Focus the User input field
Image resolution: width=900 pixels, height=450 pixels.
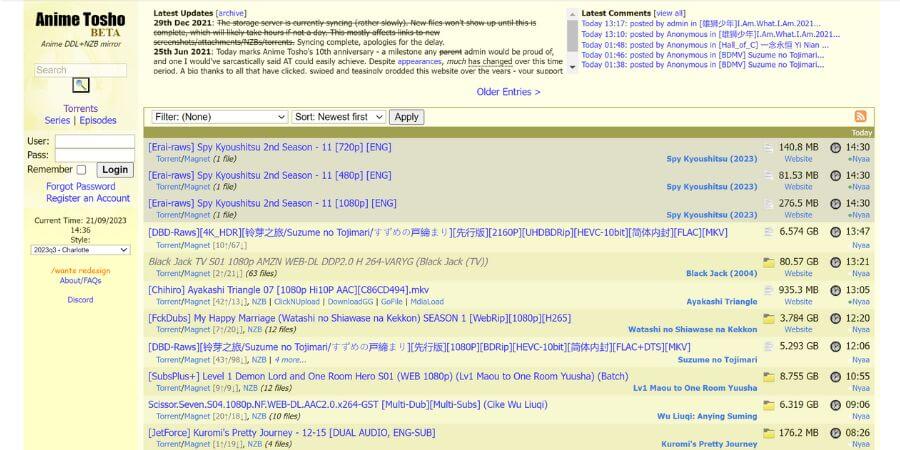tap(94, 142)
